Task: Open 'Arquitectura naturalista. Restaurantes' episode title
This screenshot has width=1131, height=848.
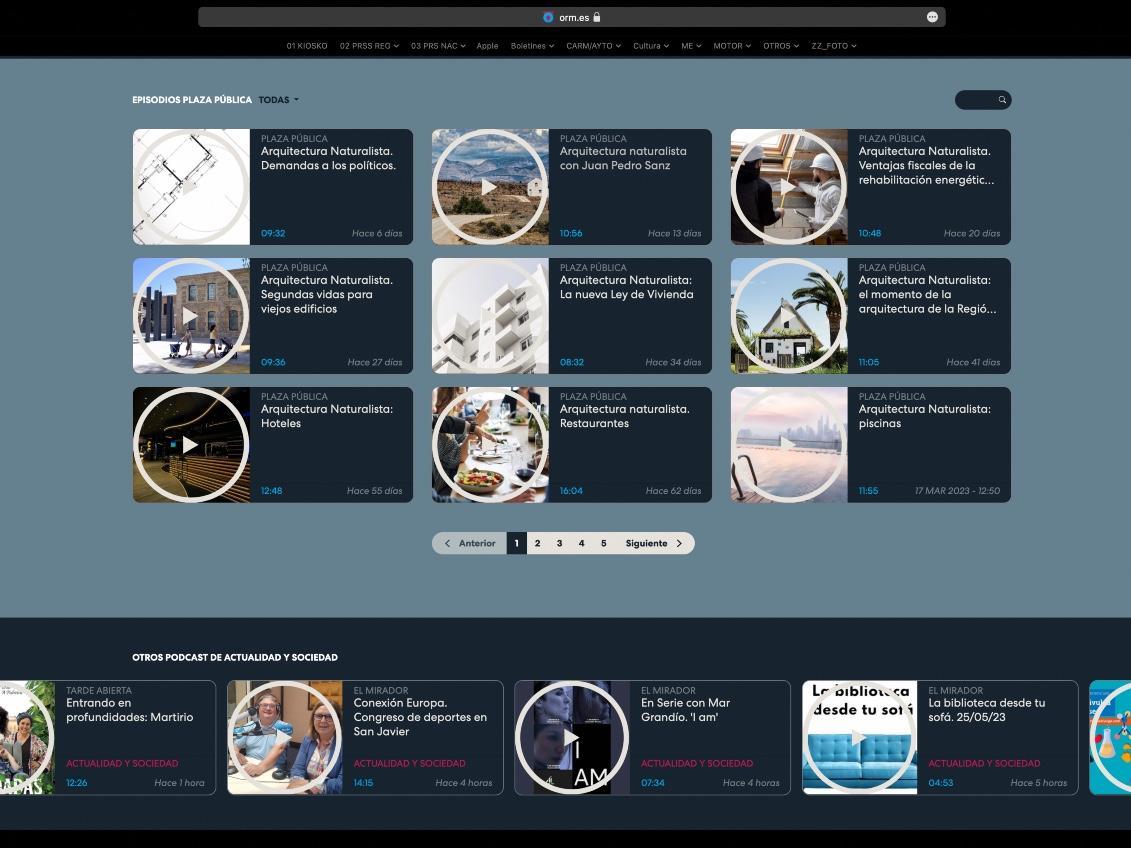Action: pos(624,416)
